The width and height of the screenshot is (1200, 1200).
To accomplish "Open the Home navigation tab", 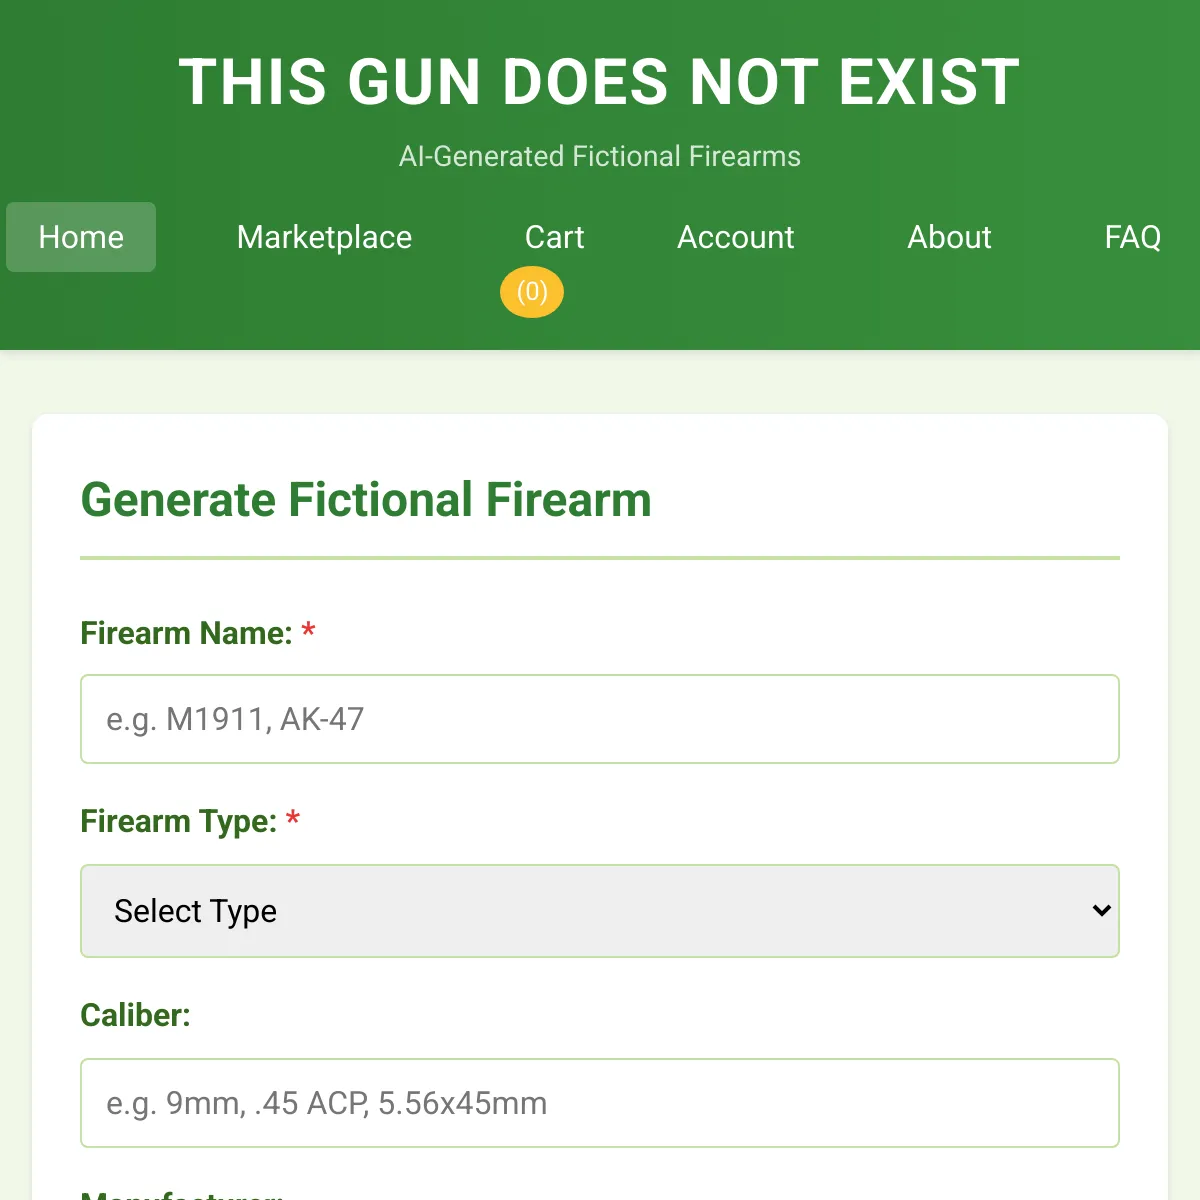I will pyautogui.click(x=81, y=237).
